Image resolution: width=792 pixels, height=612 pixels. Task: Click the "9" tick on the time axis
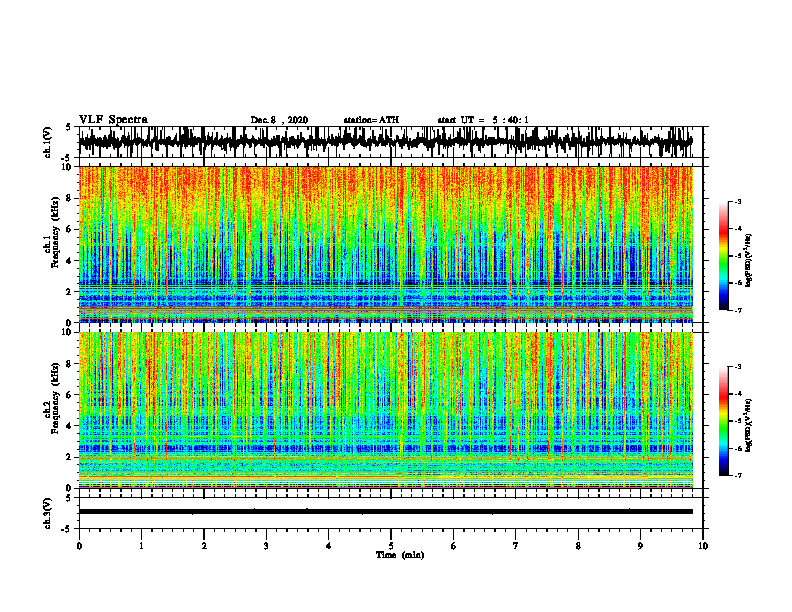click(640, 546)
